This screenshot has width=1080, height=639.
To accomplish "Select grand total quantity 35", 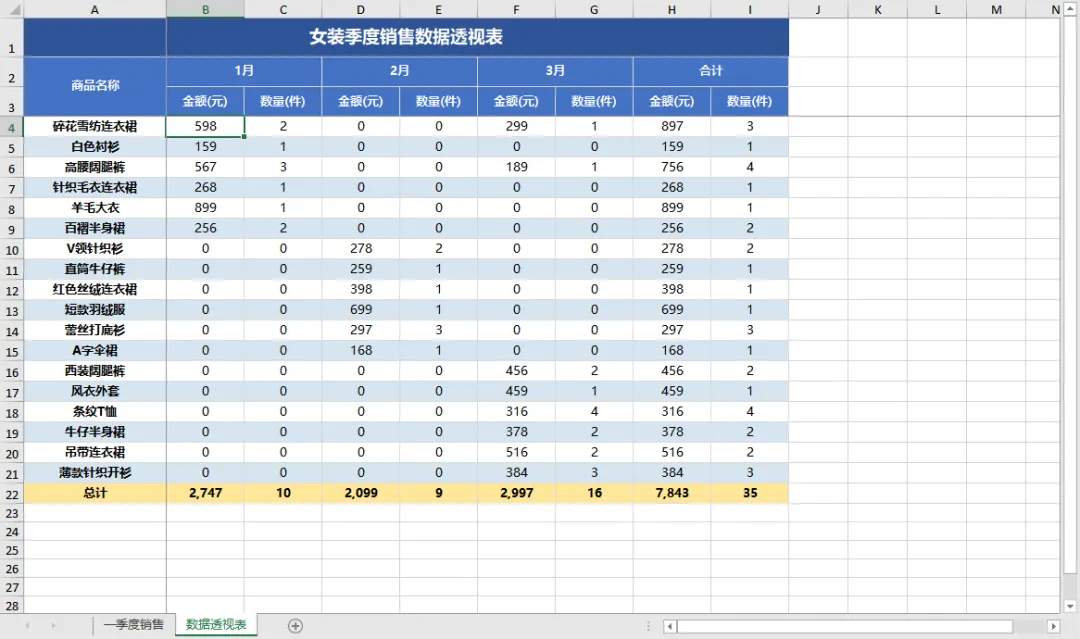I will click(x=750, y=493).
